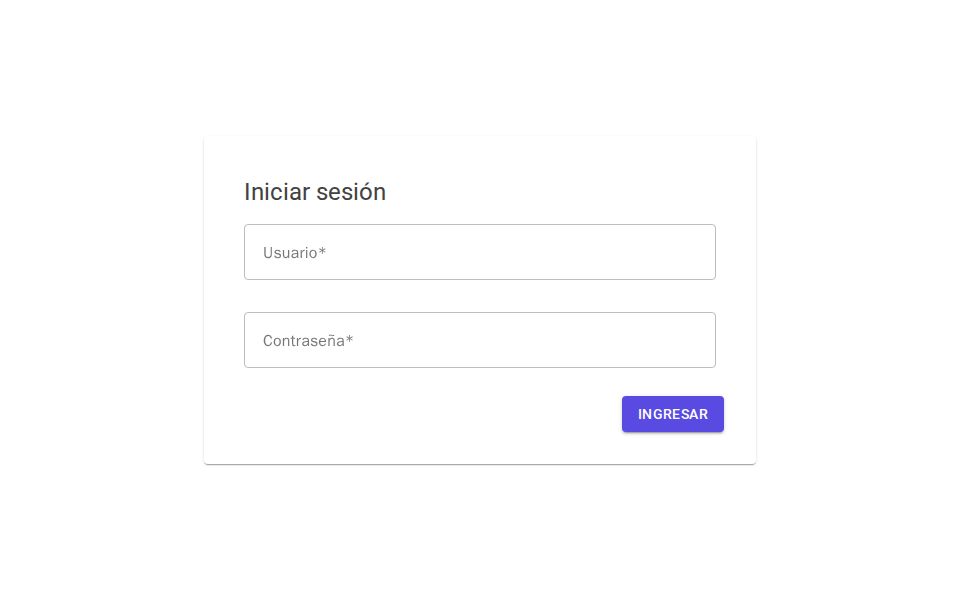Screen dimensions: 960x600
Task: Click the login form card
Action: 480,300
